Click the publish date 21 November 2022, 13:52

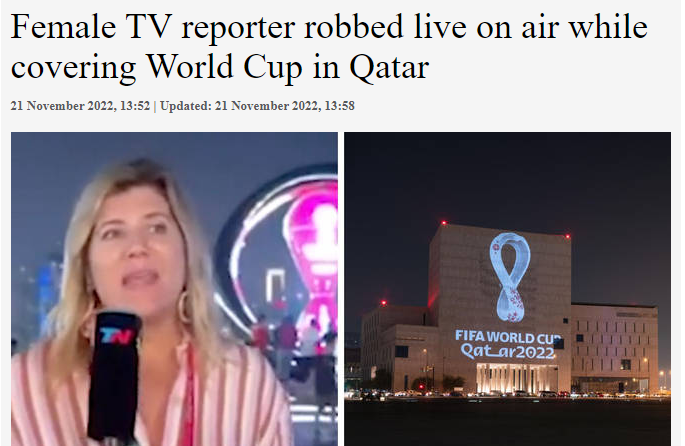[80, 106]
